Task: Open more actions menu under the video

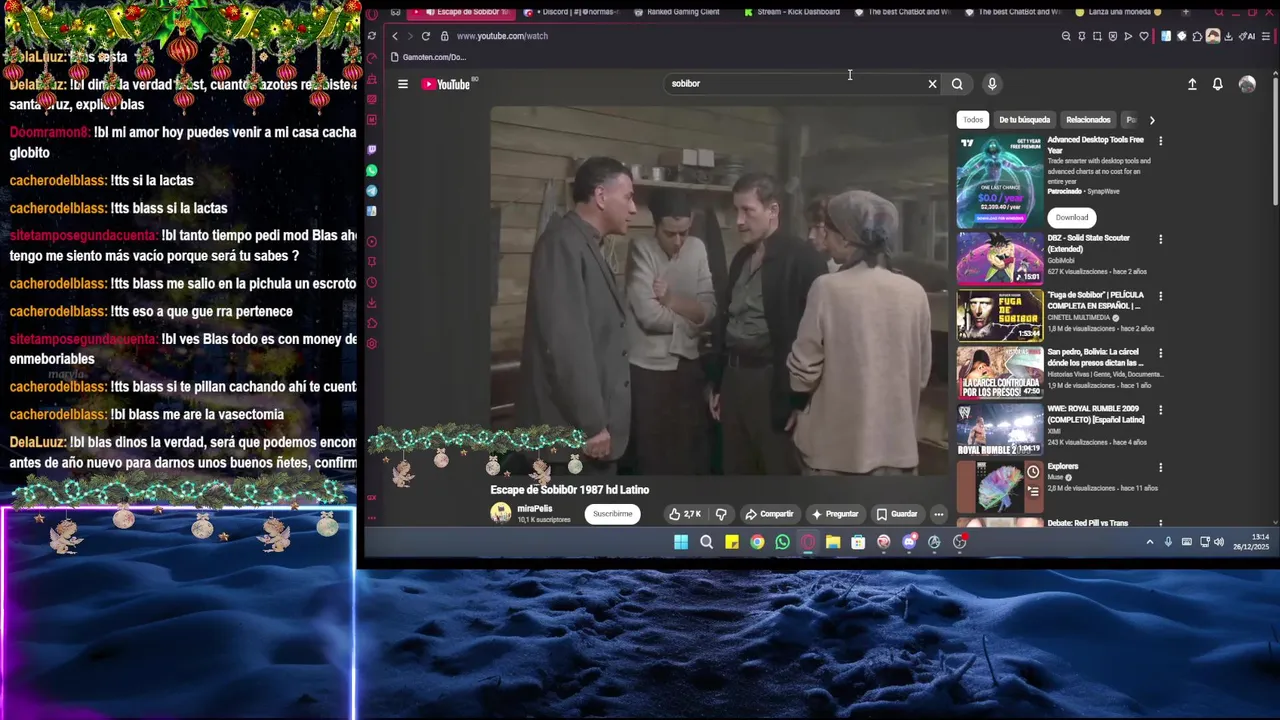Action: [x=938, y=514]
